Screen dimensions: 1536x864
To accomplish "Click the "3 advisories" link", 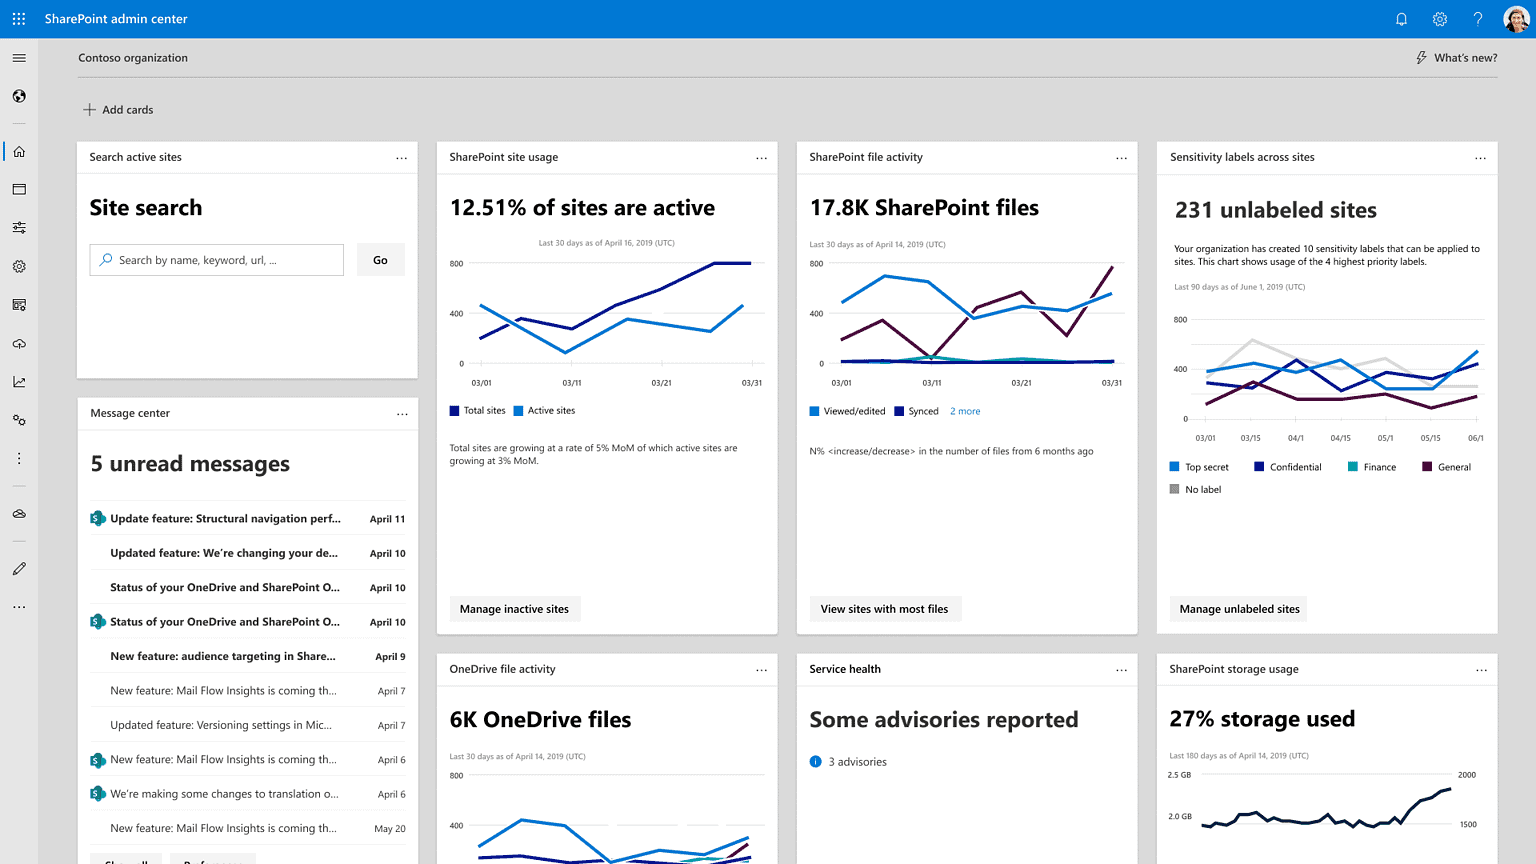I will 857,761.
